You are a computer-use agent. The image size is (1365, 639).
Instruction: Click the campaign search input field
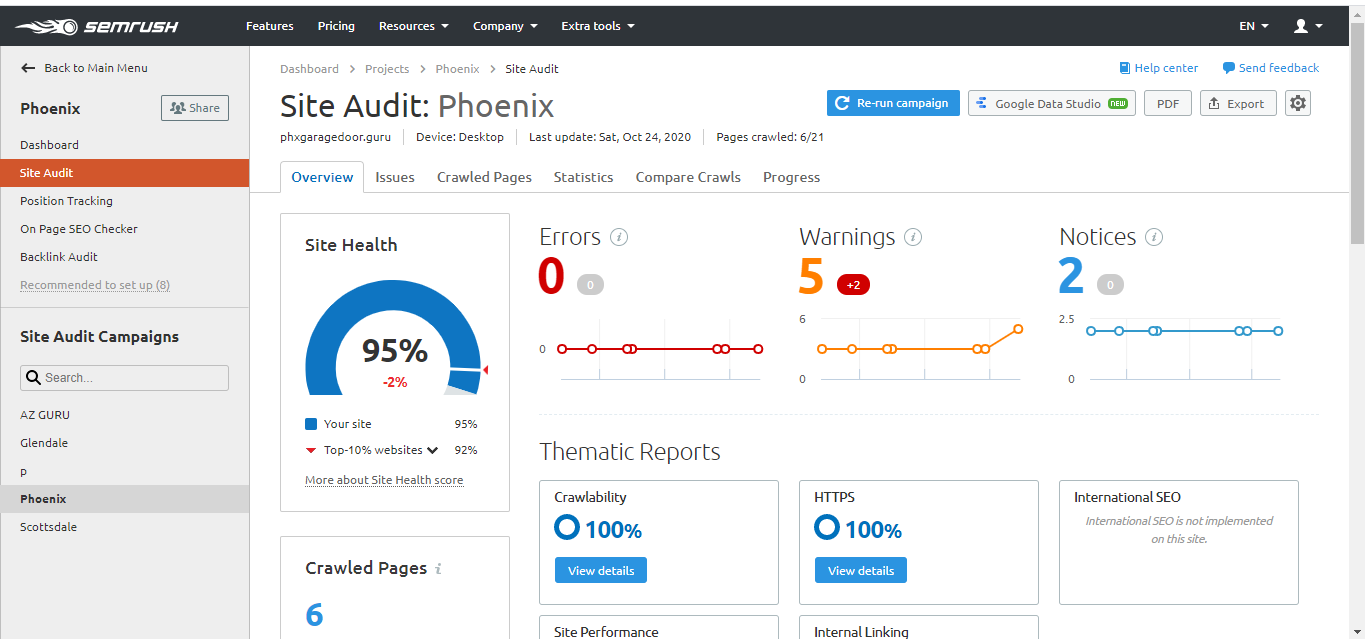125,378
